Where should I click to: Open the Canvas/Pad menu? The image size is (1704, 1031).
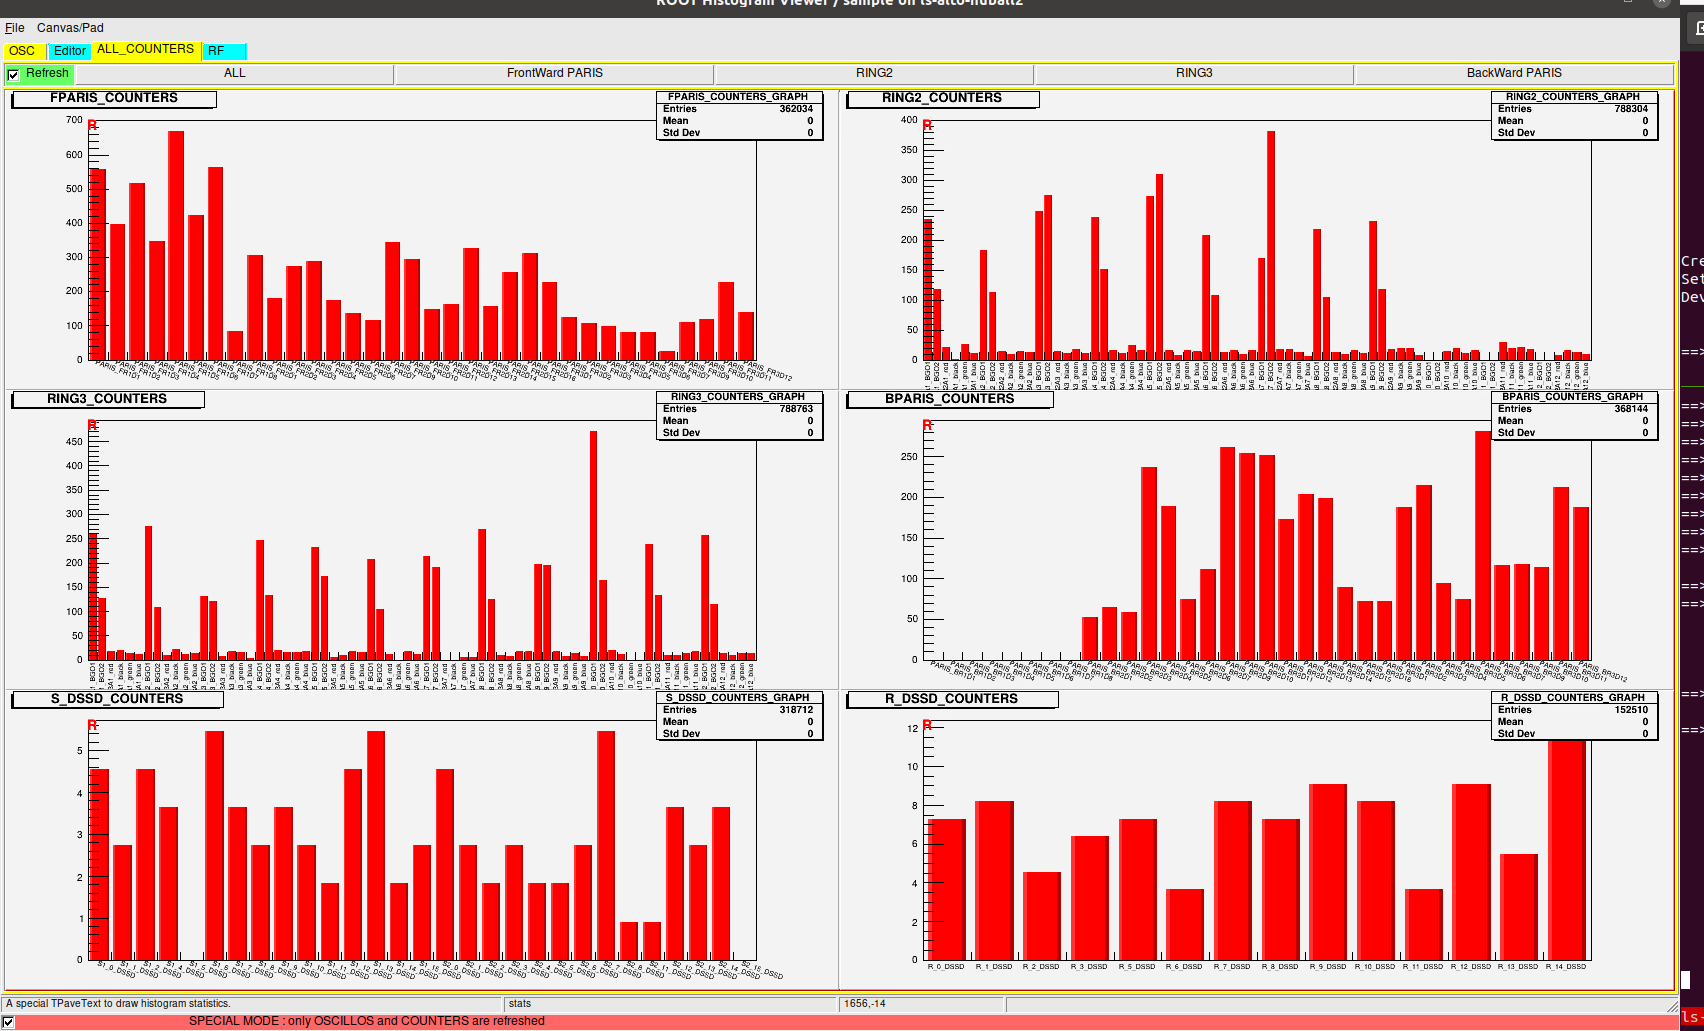[70, 28]
